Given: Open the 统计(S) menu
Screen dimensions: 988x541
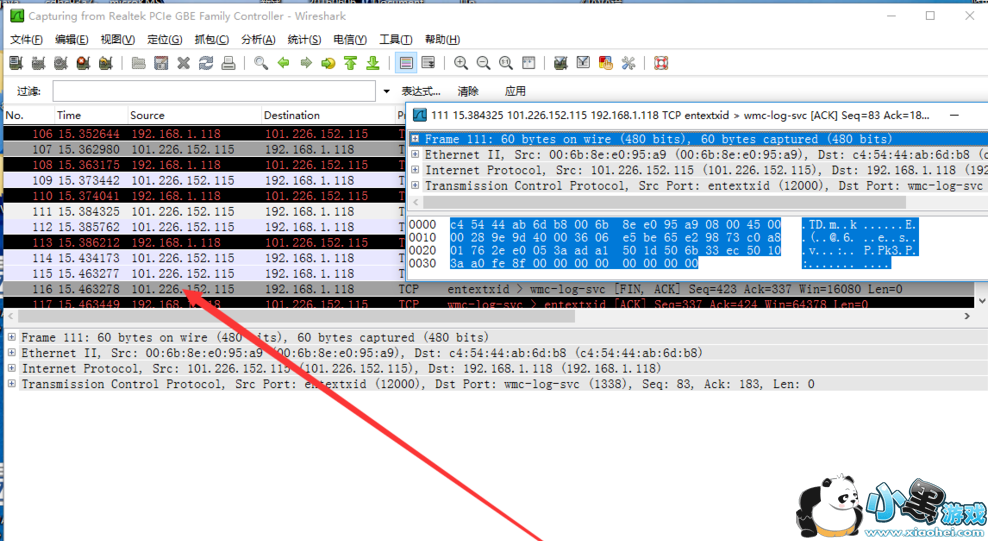Looking at the screenshot, I should [x=304, y=40].
